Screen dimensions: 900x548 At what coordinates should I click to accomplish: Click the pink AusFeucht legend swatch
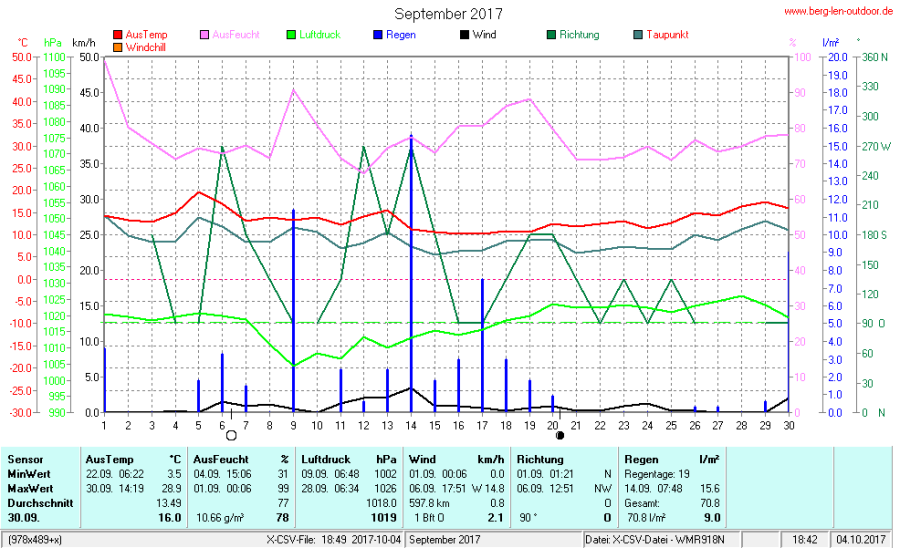click(x=205, y=35)
